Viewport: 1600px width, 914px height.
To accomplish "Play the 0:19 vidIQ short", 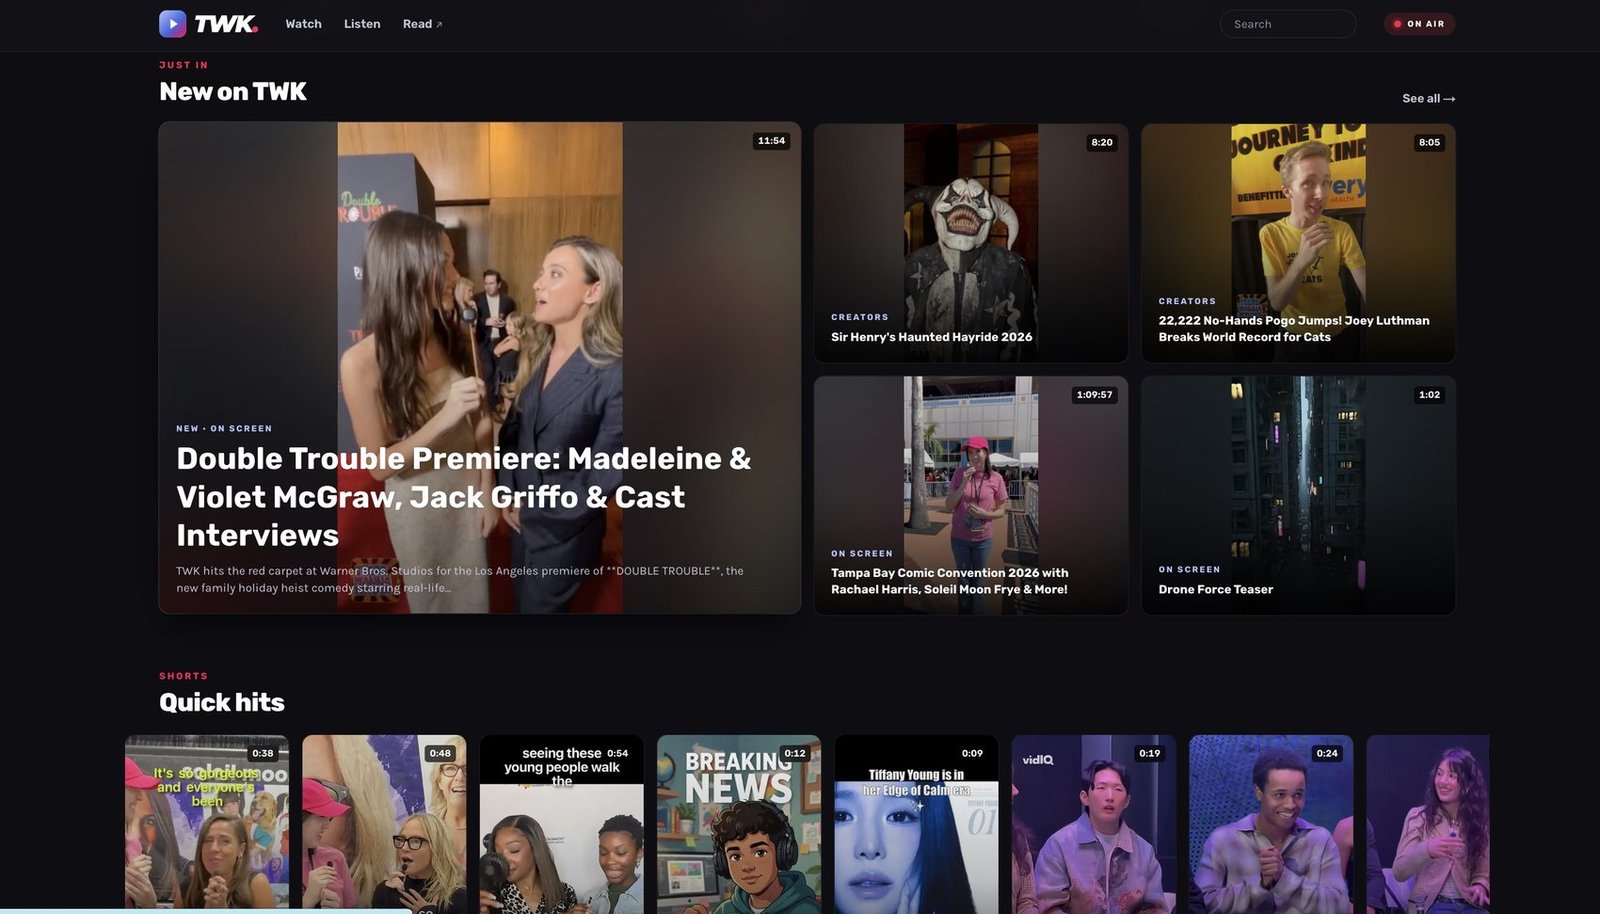I will [1094, 824].
